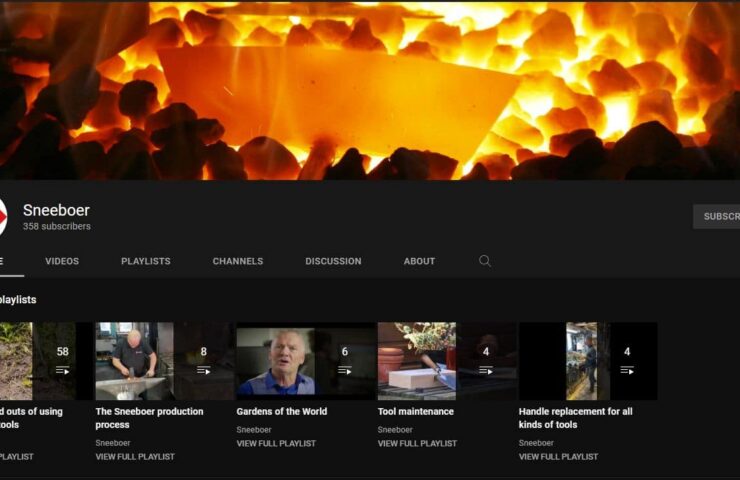View full playlist for Tool maintenance
Image resolution: width=740 pixels, height=480 pixels.
(x=417, y=444)
